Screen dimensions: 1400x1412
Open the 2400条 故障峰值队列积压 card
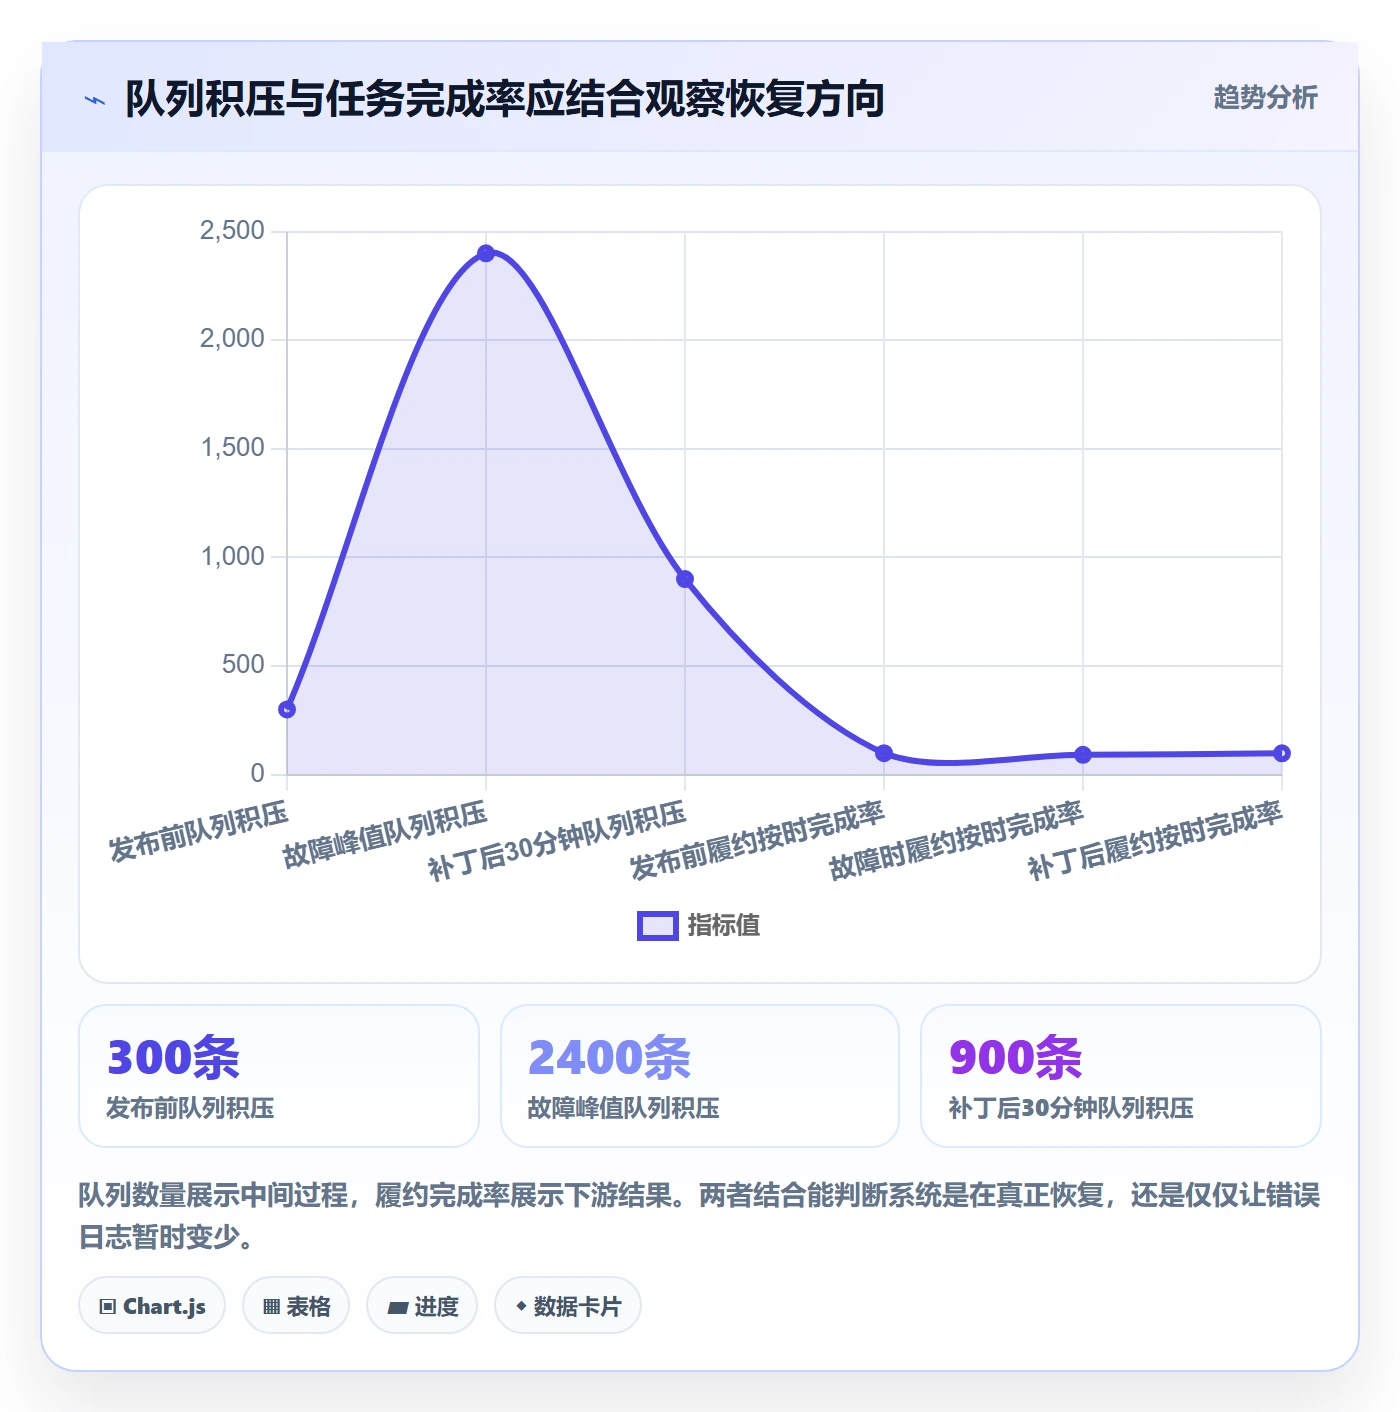tap(700, 1076)
